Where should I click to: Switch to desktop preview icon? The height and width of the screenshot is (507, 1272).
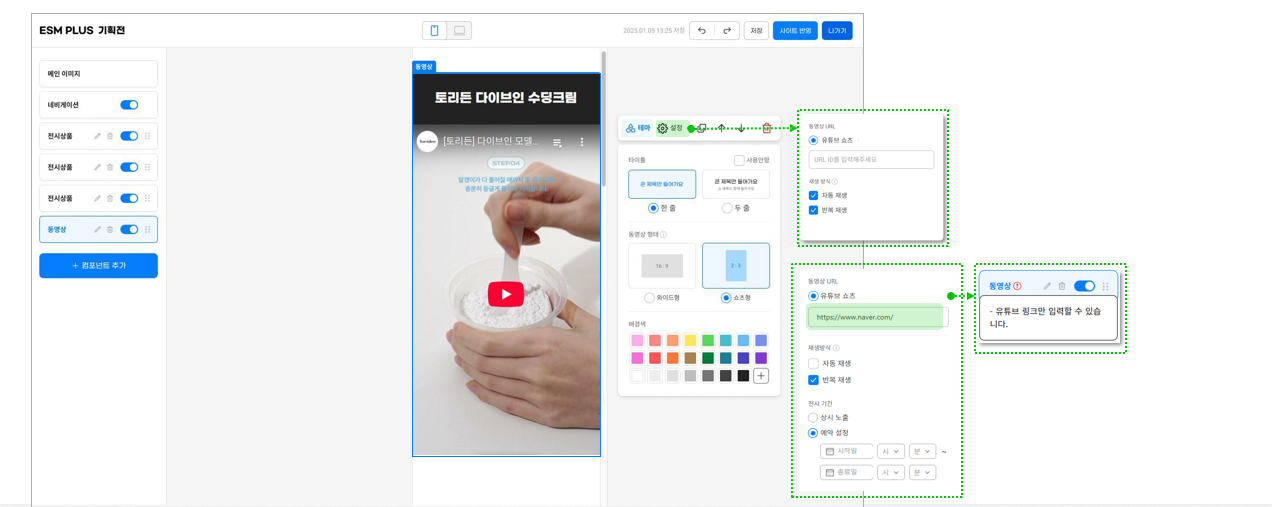(459, 31)
